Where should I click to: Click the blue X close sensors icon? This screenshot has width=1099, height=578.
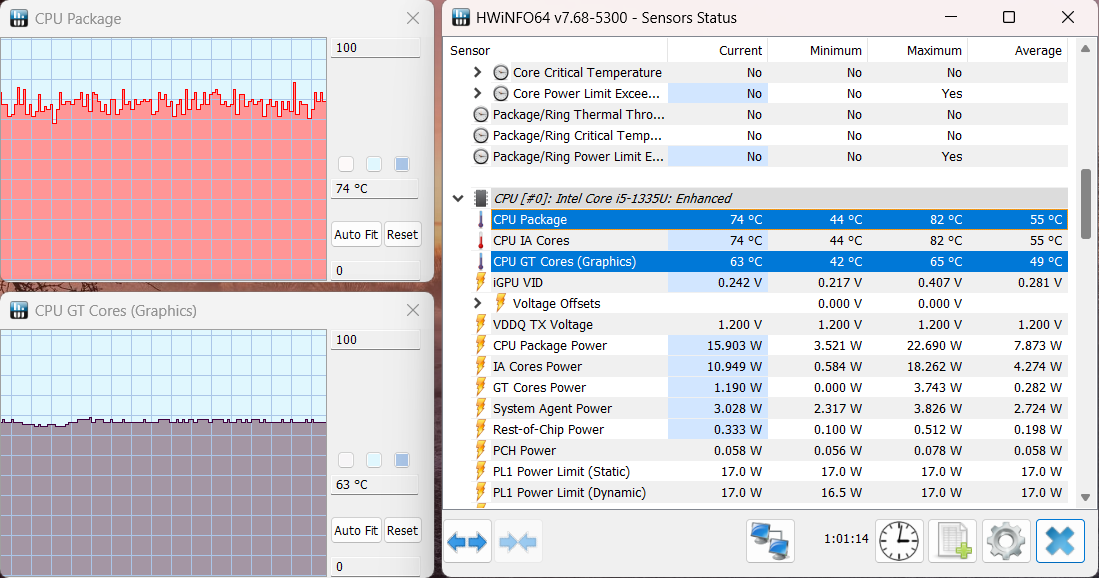pyautogui.click(x=1060, y=541)
